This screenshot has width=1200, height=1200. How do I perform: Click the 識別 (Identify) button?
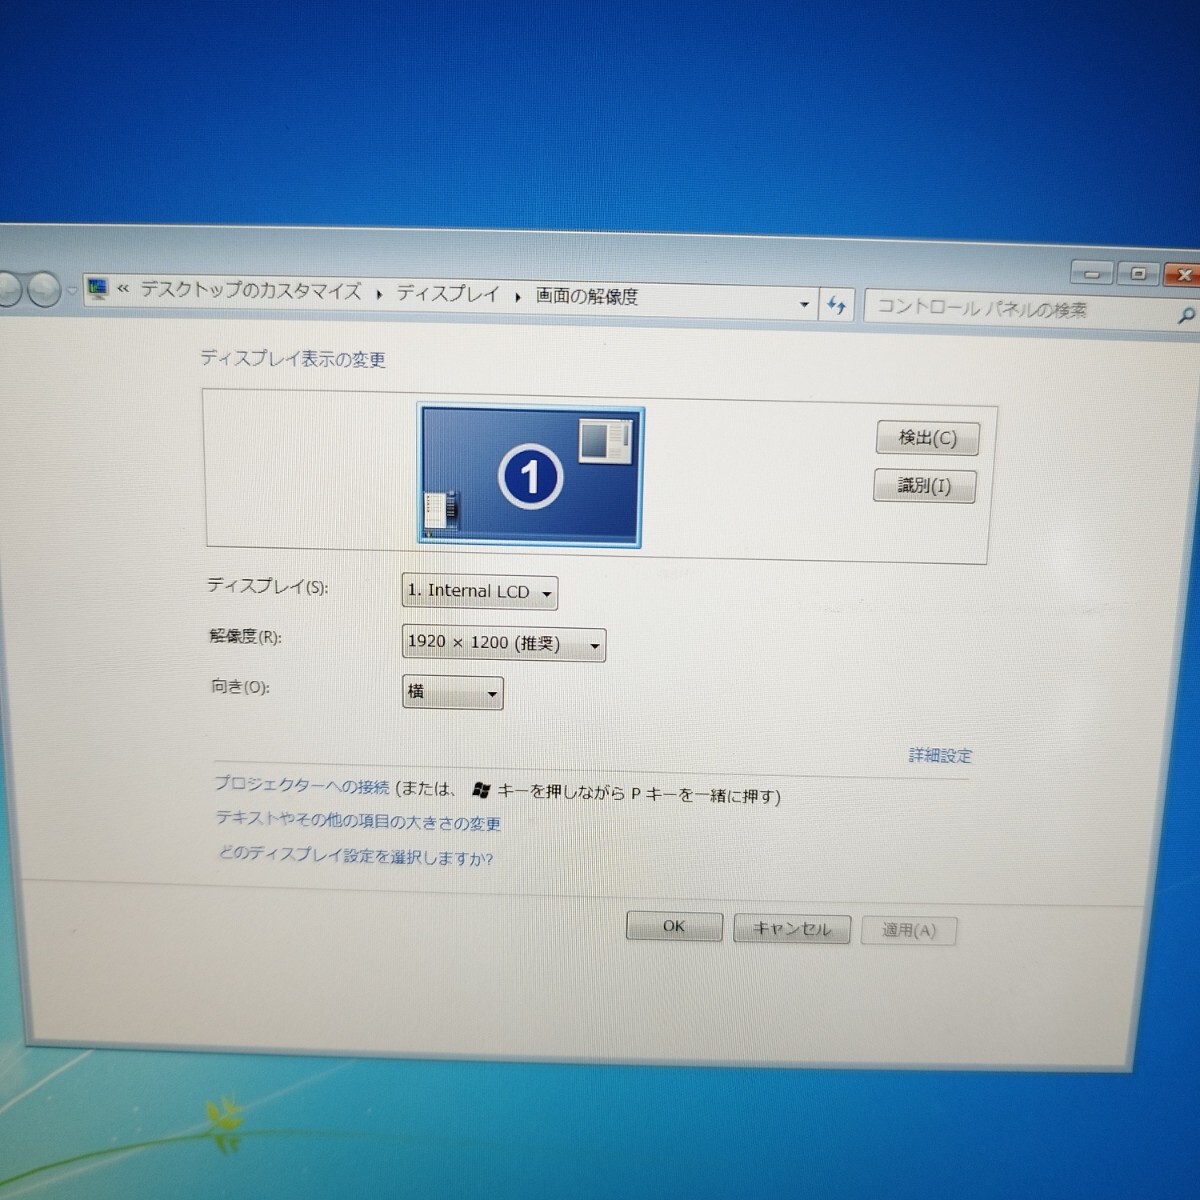coord(924,486)
